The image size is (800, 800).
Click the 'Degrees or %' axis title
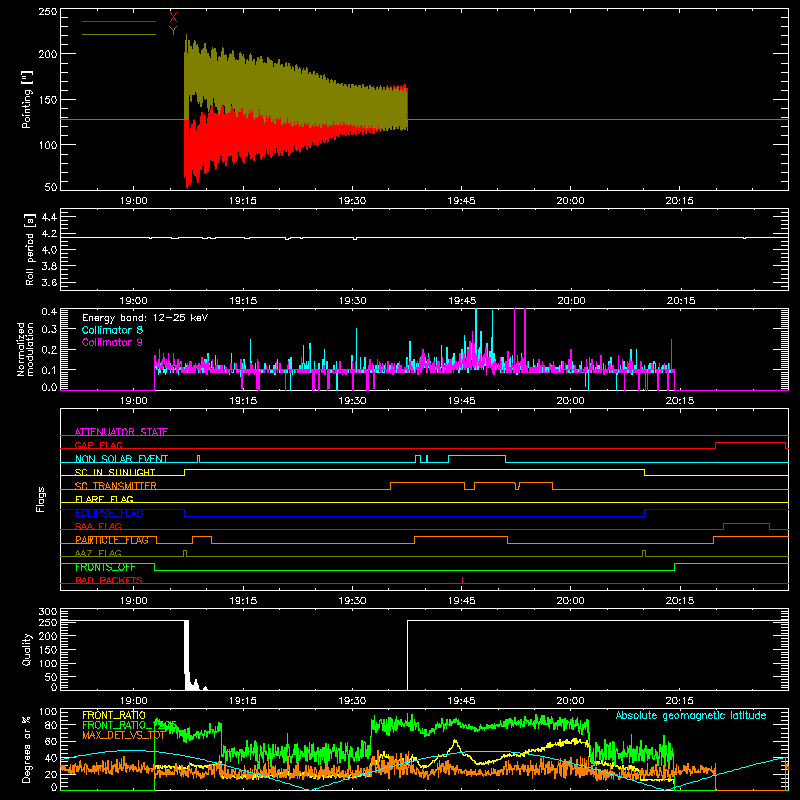pyautogui.click(x=27, y=749)
